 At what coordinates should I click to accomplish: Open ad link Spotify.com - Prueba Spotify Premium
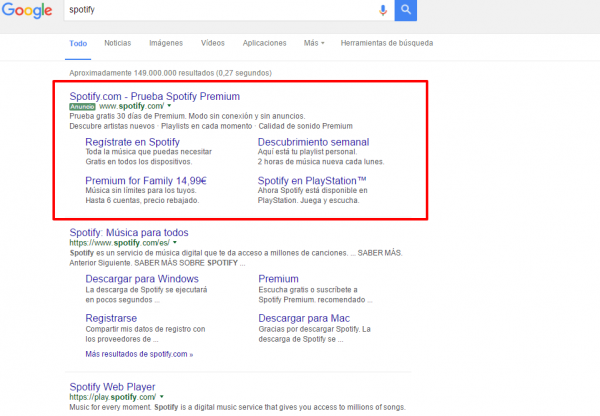(x=155, y=96)
